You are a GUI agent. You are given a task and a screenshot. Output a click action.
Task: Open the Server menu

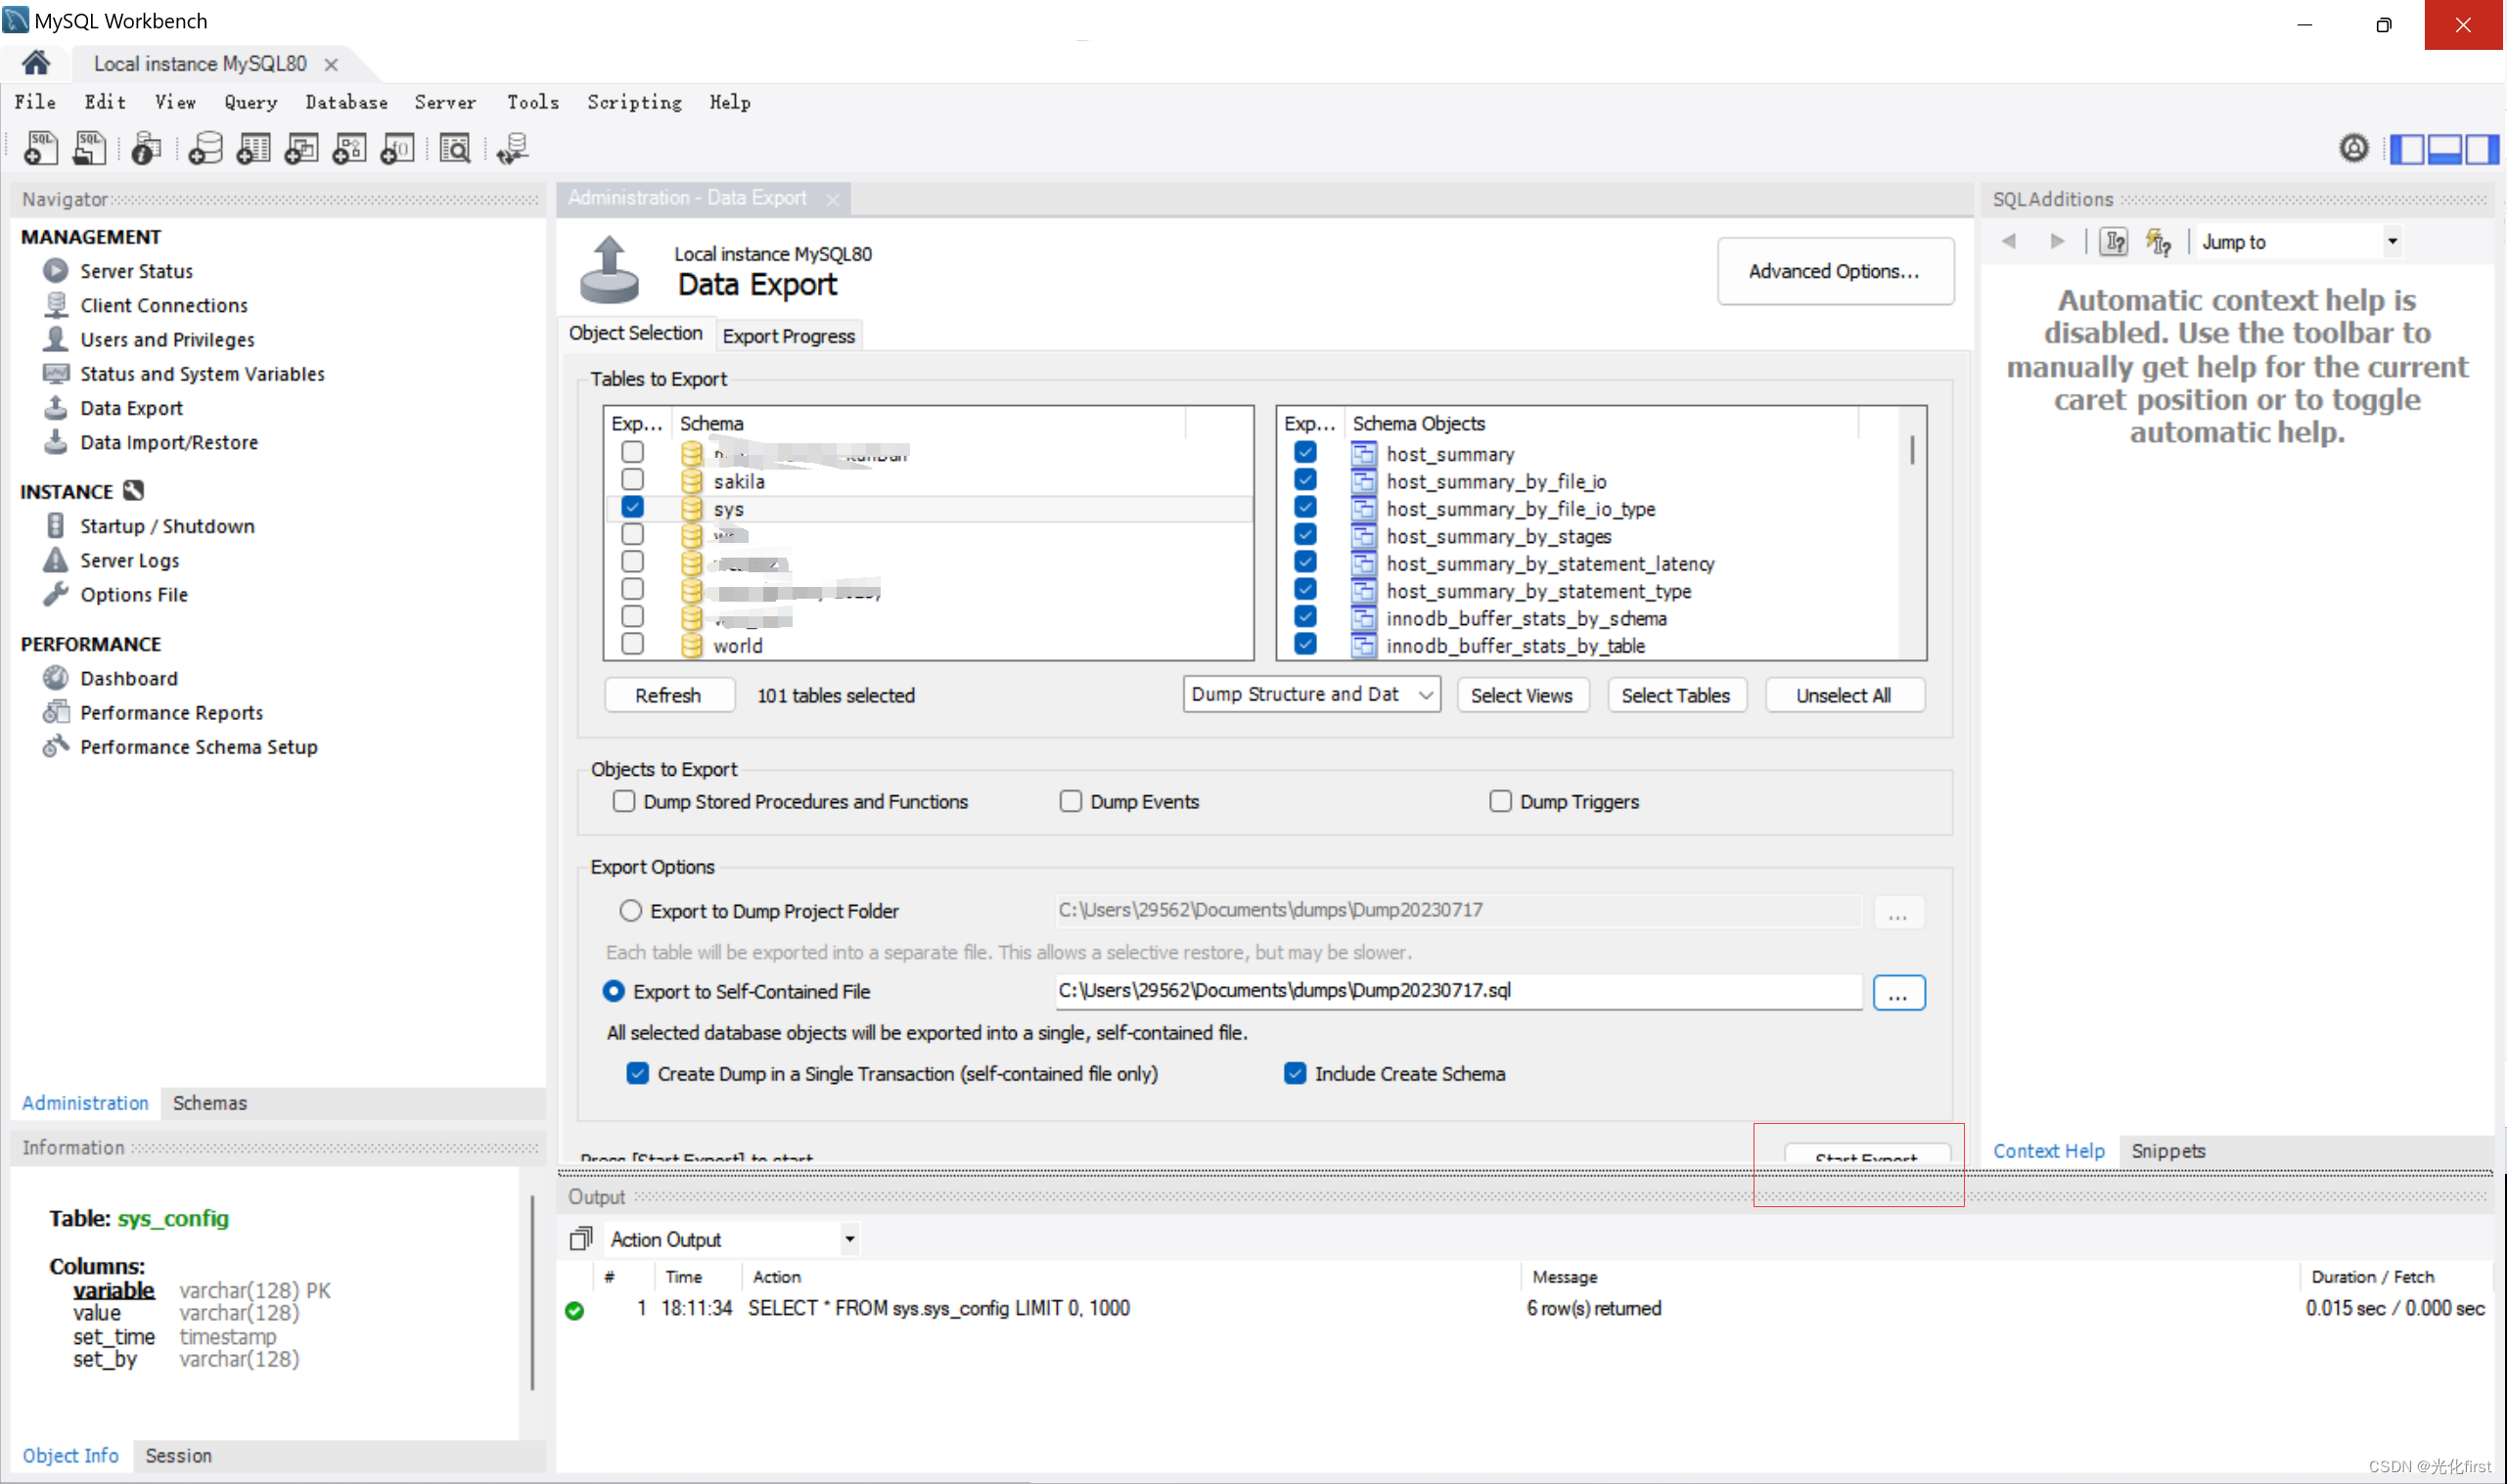[445, 102]
